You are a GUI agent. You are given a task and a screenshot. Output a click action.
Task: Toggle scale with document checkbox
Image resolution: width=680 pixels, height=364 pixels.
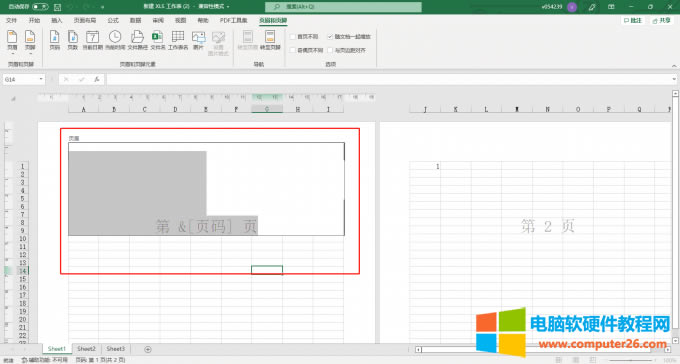[330, 37]
